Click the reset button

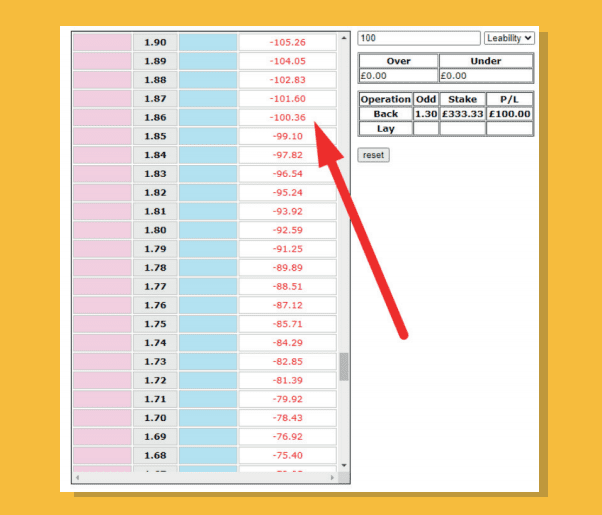(373, 155)
